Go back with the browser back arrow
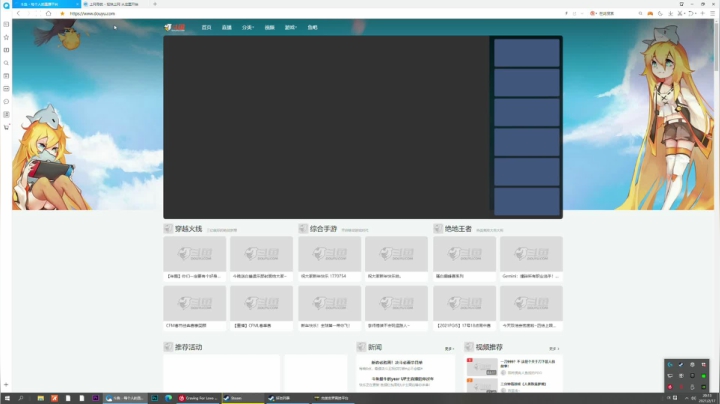 (x=18, y=14)
